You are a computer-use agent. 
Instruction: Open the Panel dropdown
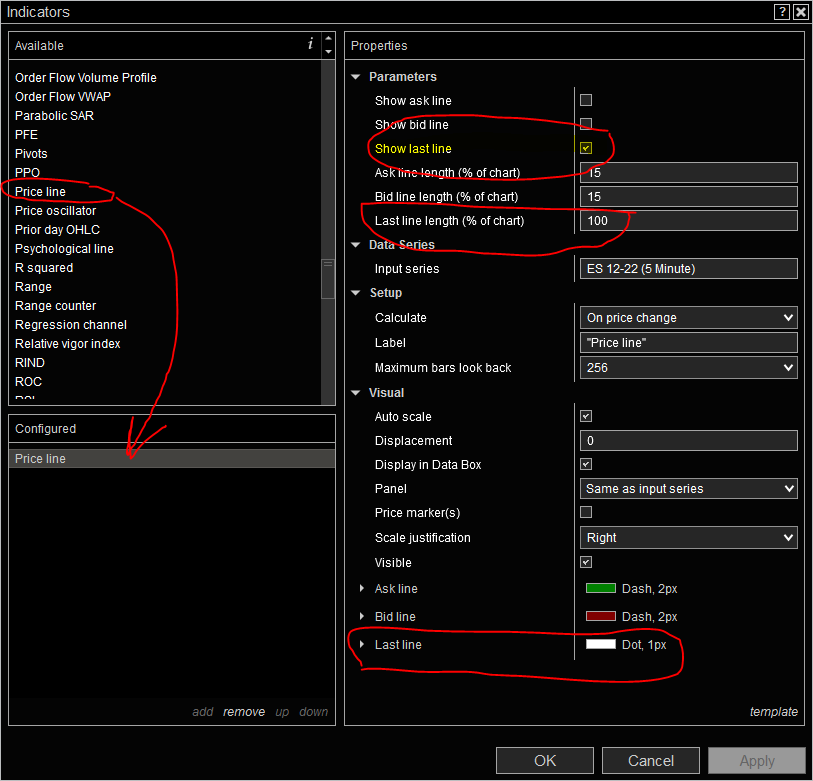coord(689,489)
